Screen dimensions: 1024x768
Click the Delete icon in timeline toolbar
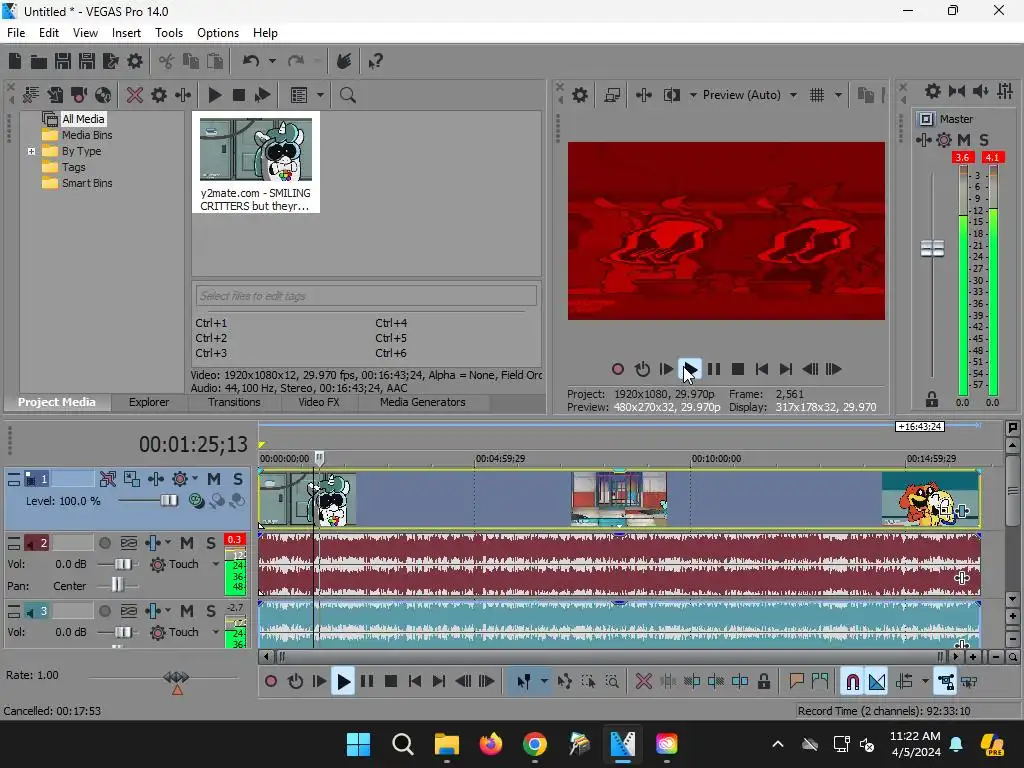(x=643, y=682)
